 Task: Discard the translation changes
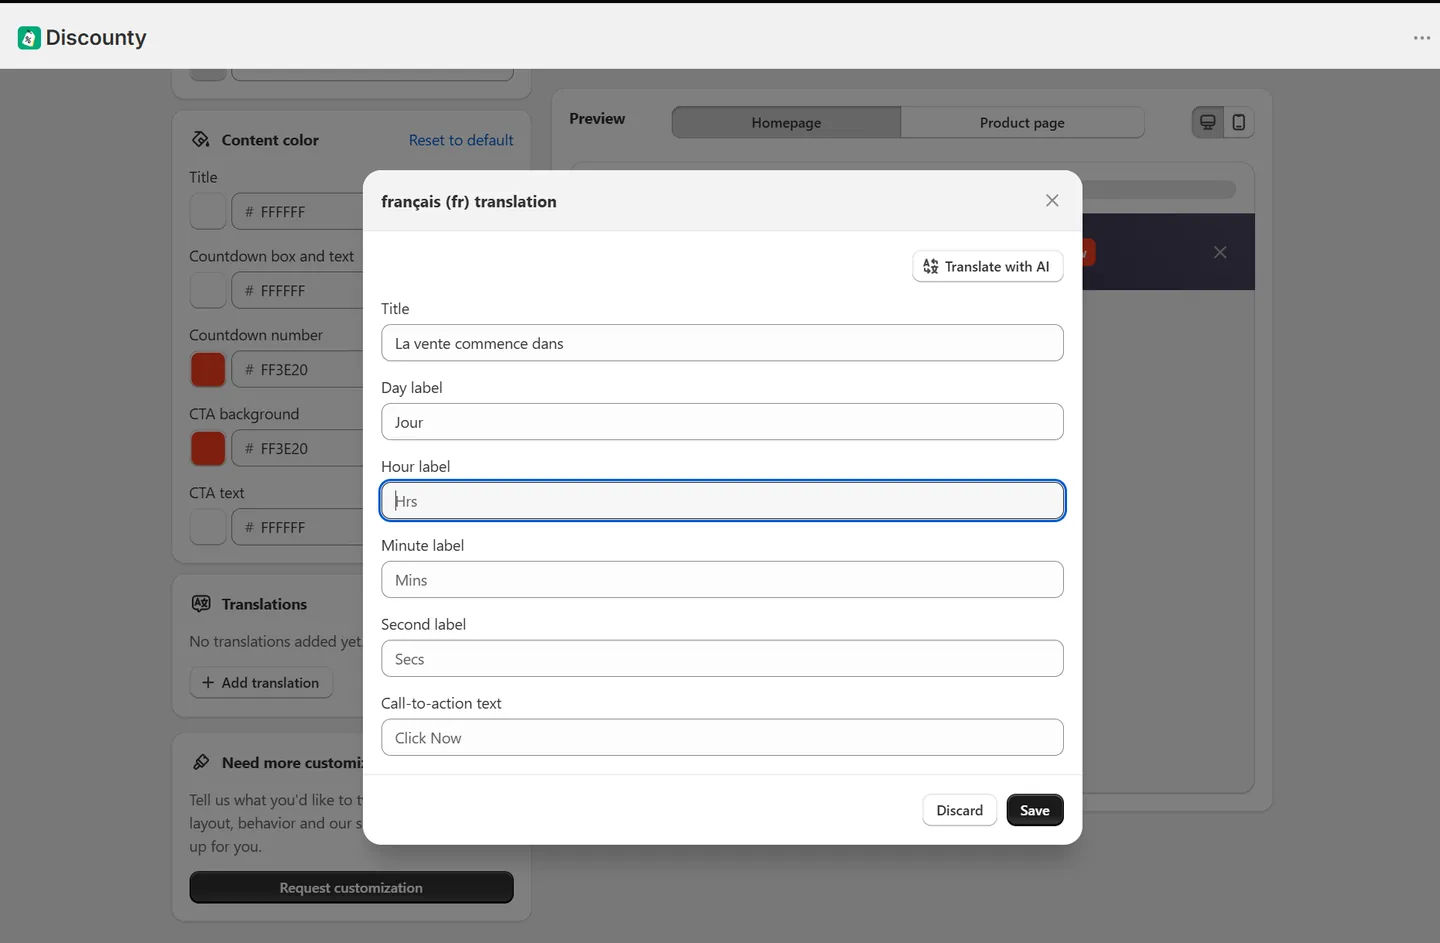pyautogui.click(x=959, y=810)
